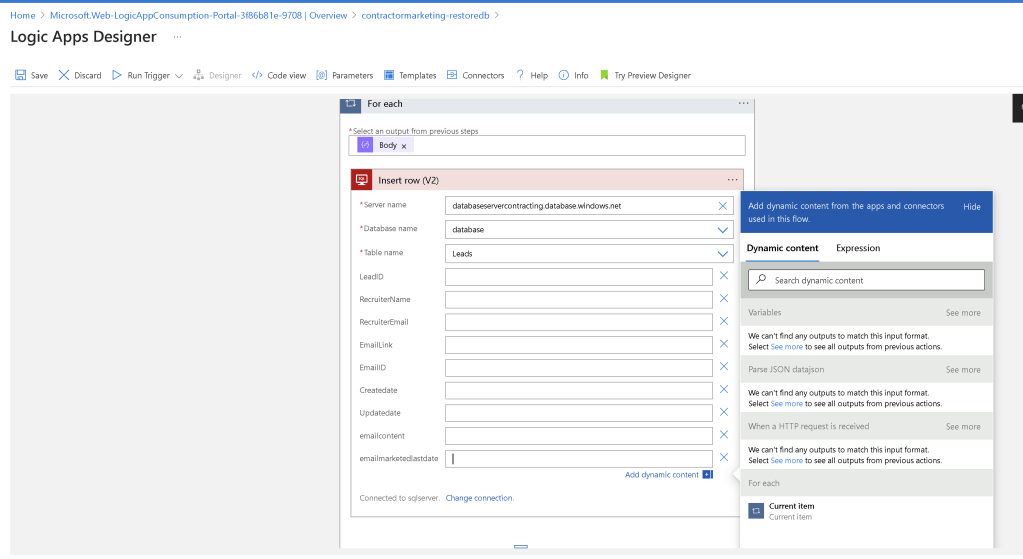Click Search dynamic content box

[x=866, y=280]
